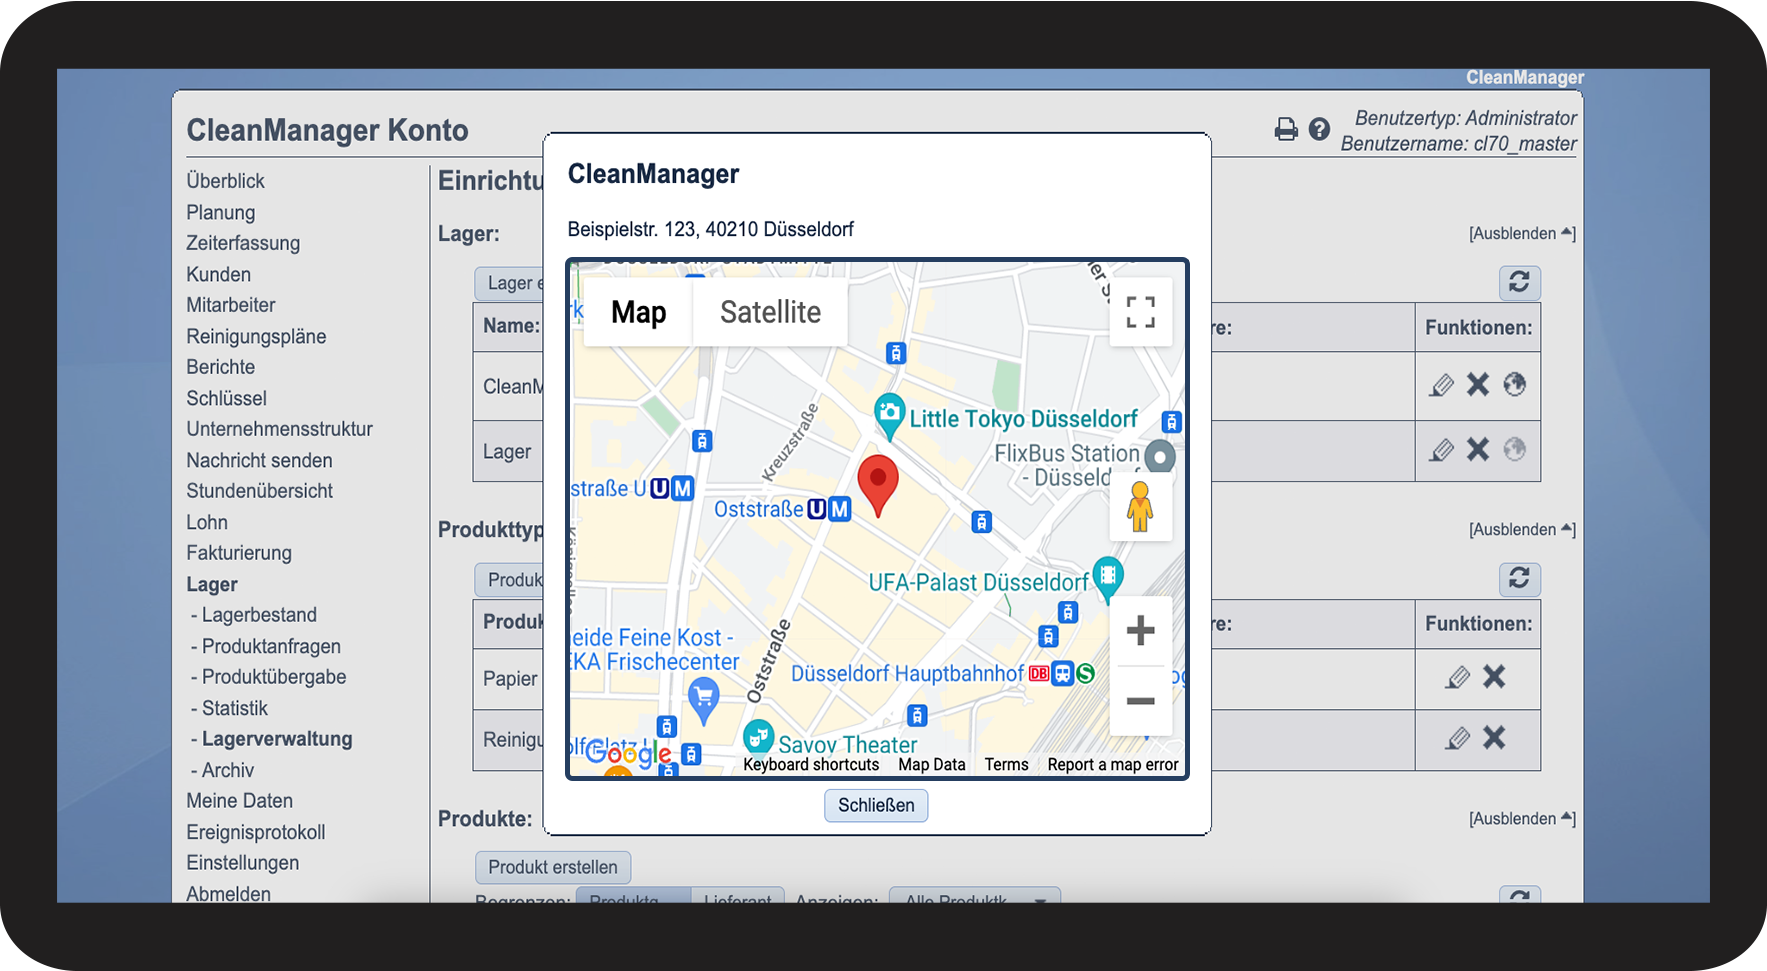This screenshot has width=1767, height=971.
Task: Click the Street View pegman icon
Action: pyautogui.click(x=1140, y=506)
